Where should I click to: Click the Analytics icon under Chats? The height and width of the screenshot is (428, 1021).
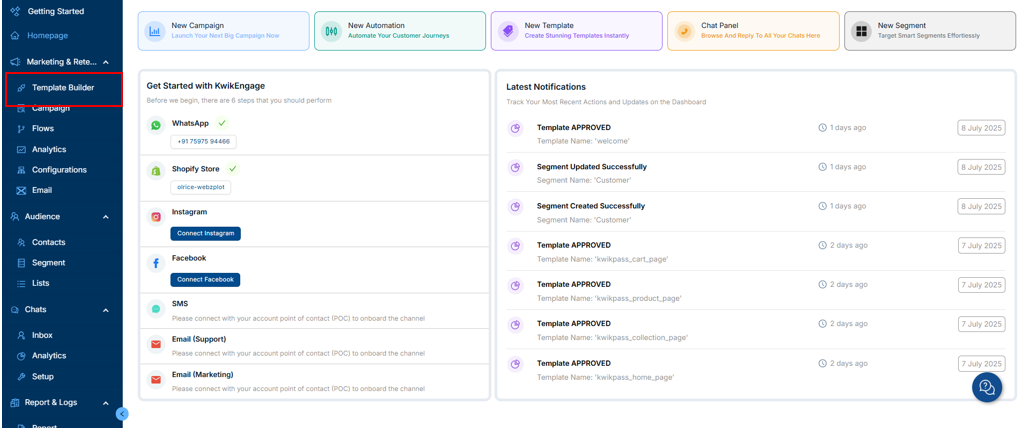(21, 356)
